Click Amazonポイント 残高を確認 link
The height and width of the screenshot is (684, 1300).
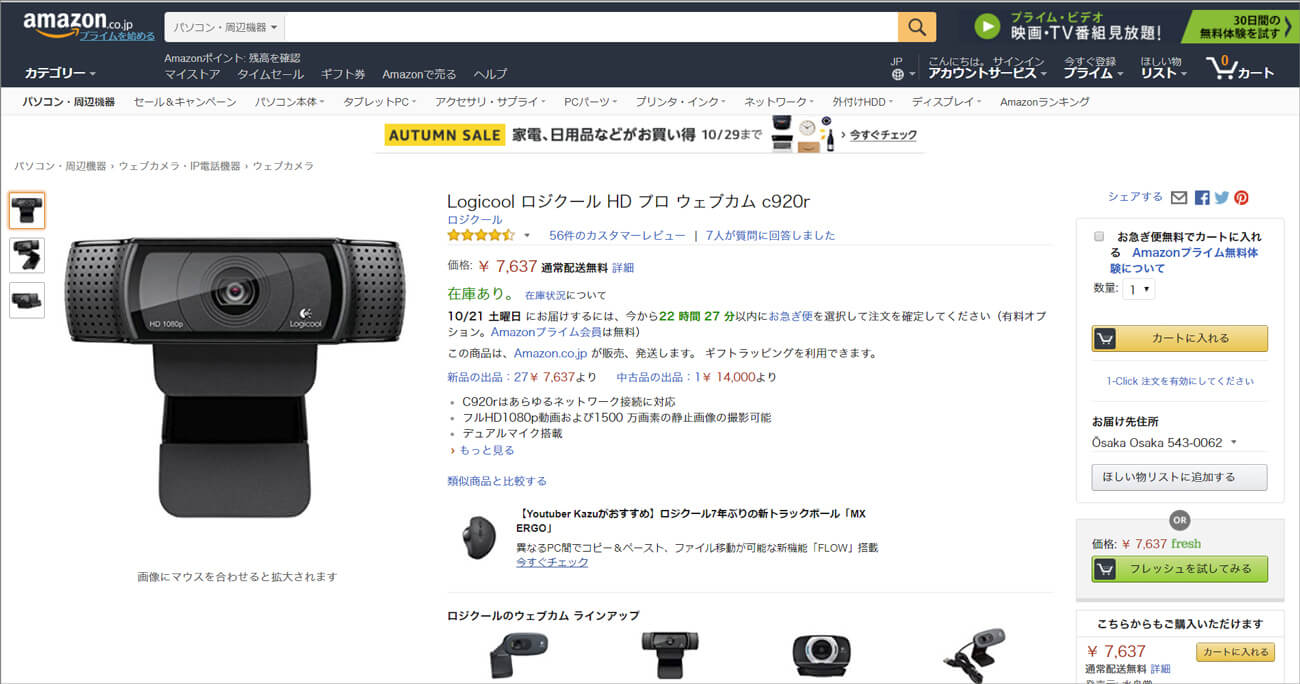click(232, 58)
